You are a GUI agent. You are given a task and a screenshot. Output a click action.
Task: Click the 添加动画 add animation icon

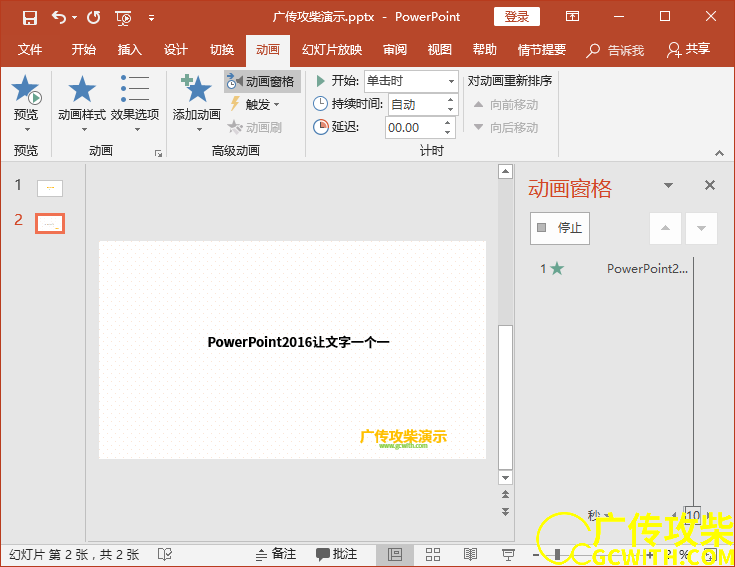click(196, 89)
